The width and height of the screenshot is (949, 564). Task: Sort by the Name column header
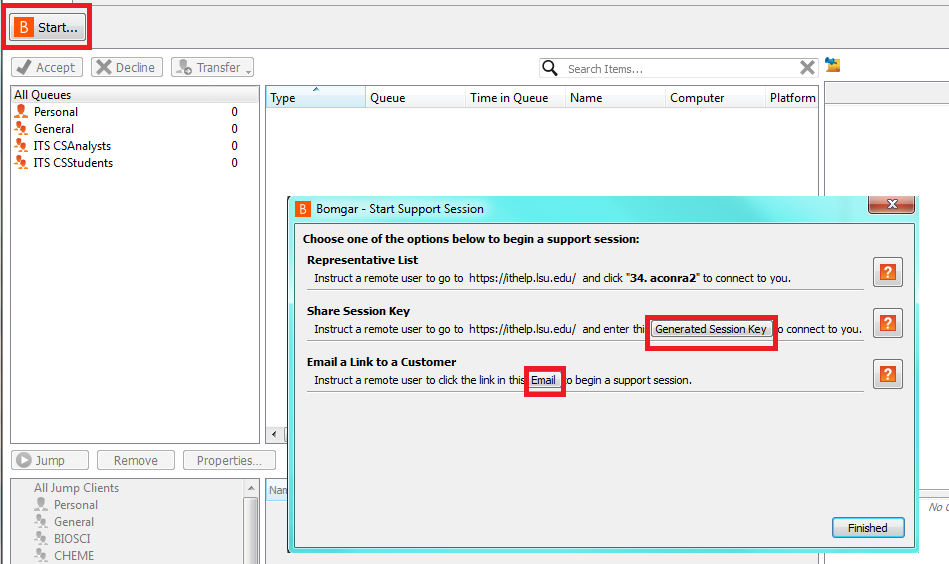[615, 97]
